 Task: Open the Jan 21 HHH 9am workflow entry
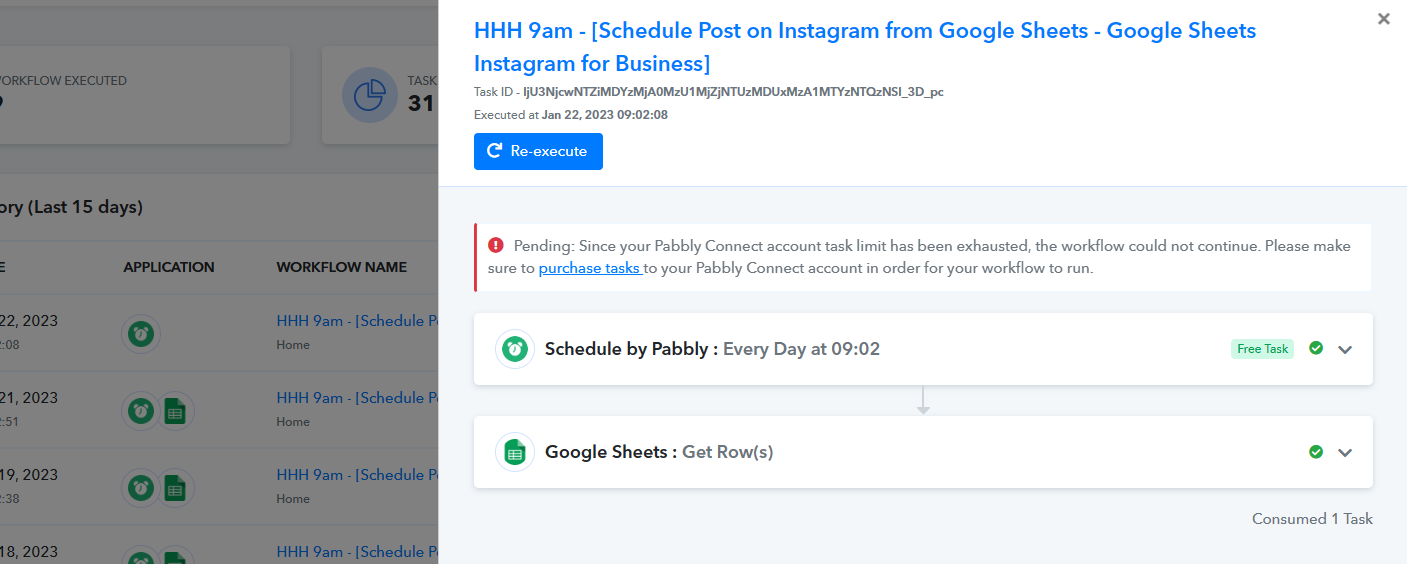pos(357,398)
